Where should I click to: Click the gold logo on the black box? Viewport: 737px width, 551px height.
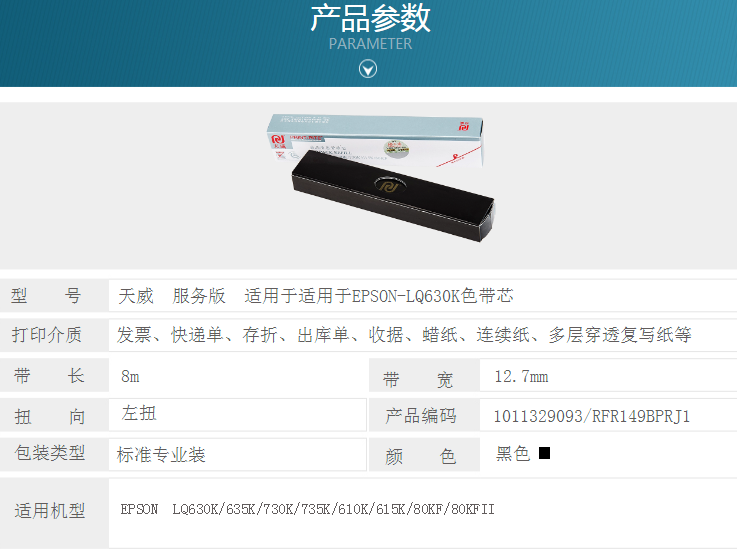[x=389, y=186]
